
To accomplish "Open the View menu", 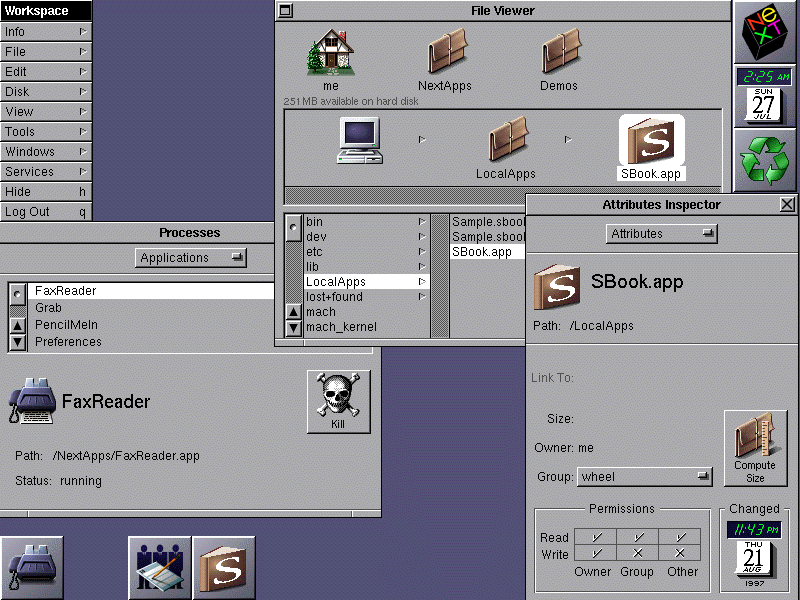I will (x=46, y=111).
